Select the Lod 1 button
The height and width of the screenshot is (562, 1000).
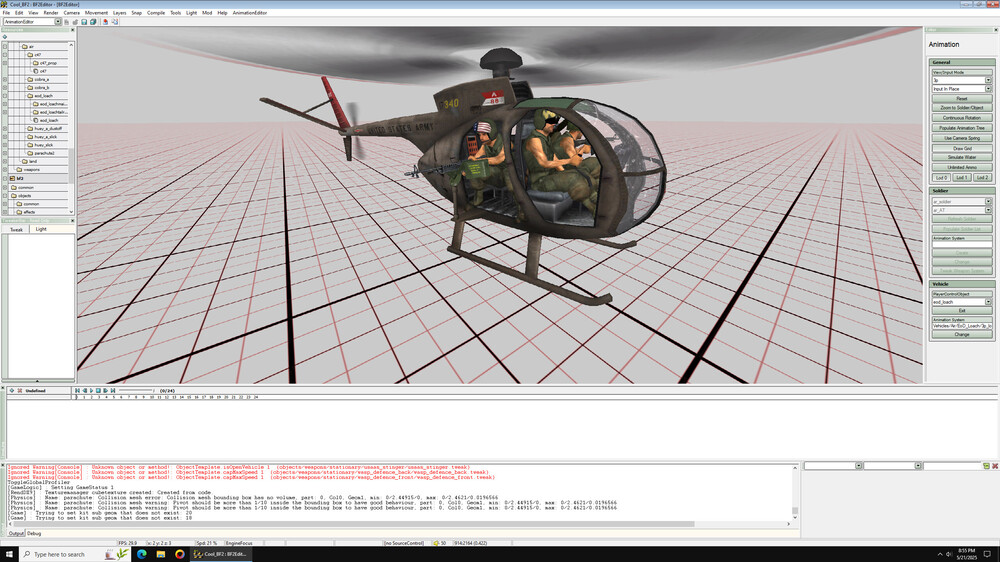click(962, 177)
